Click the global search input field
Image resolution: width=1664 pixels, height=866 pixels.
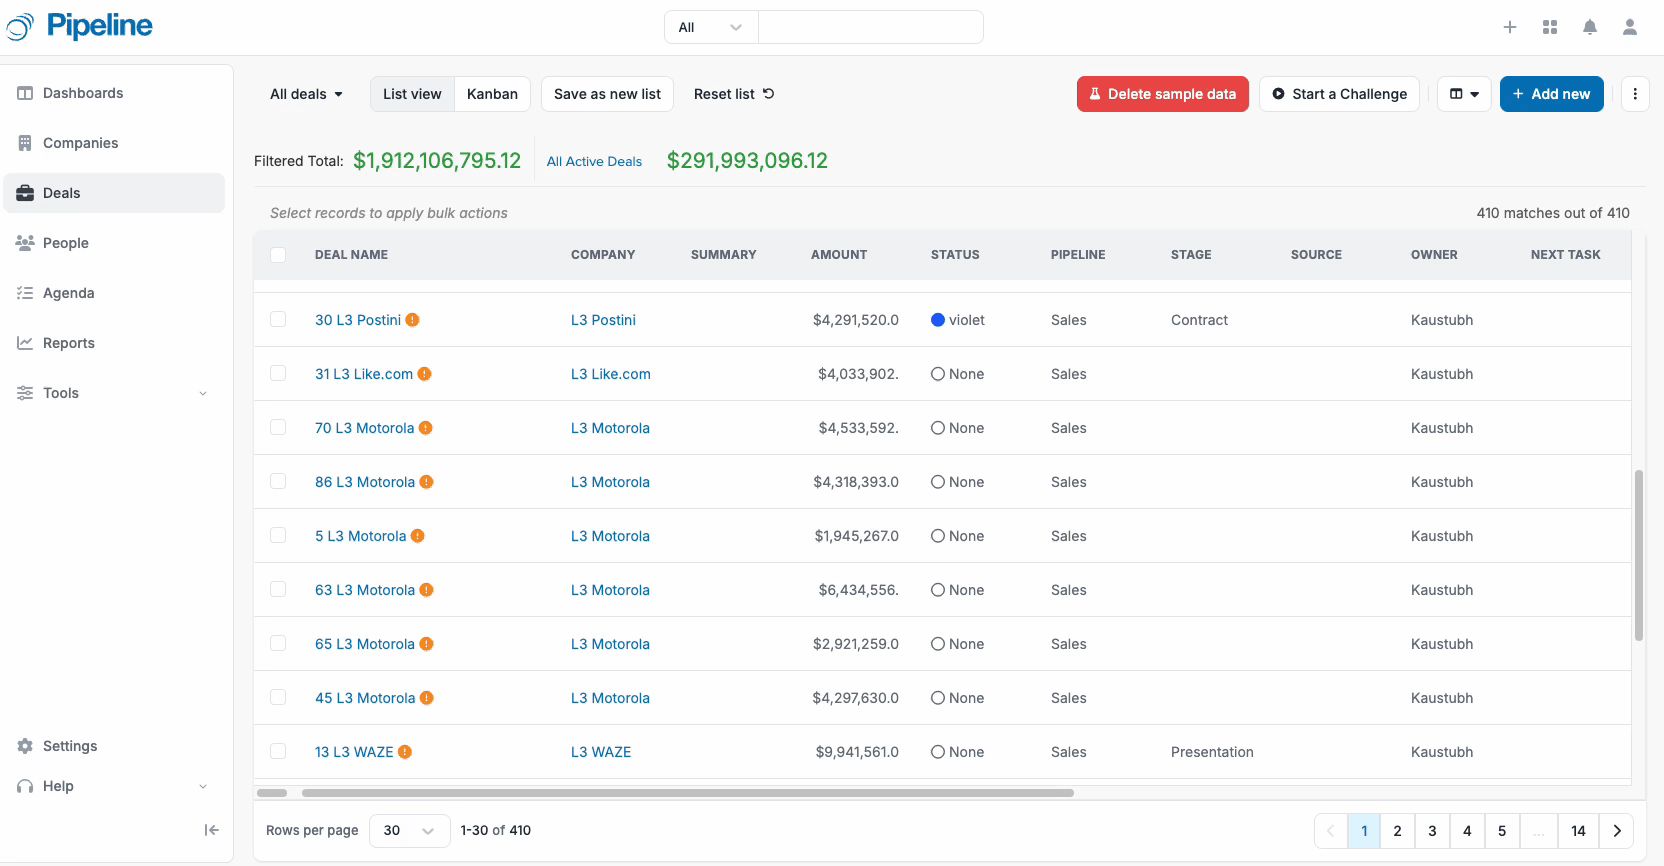pyautogui.click(x=870, y=27)
